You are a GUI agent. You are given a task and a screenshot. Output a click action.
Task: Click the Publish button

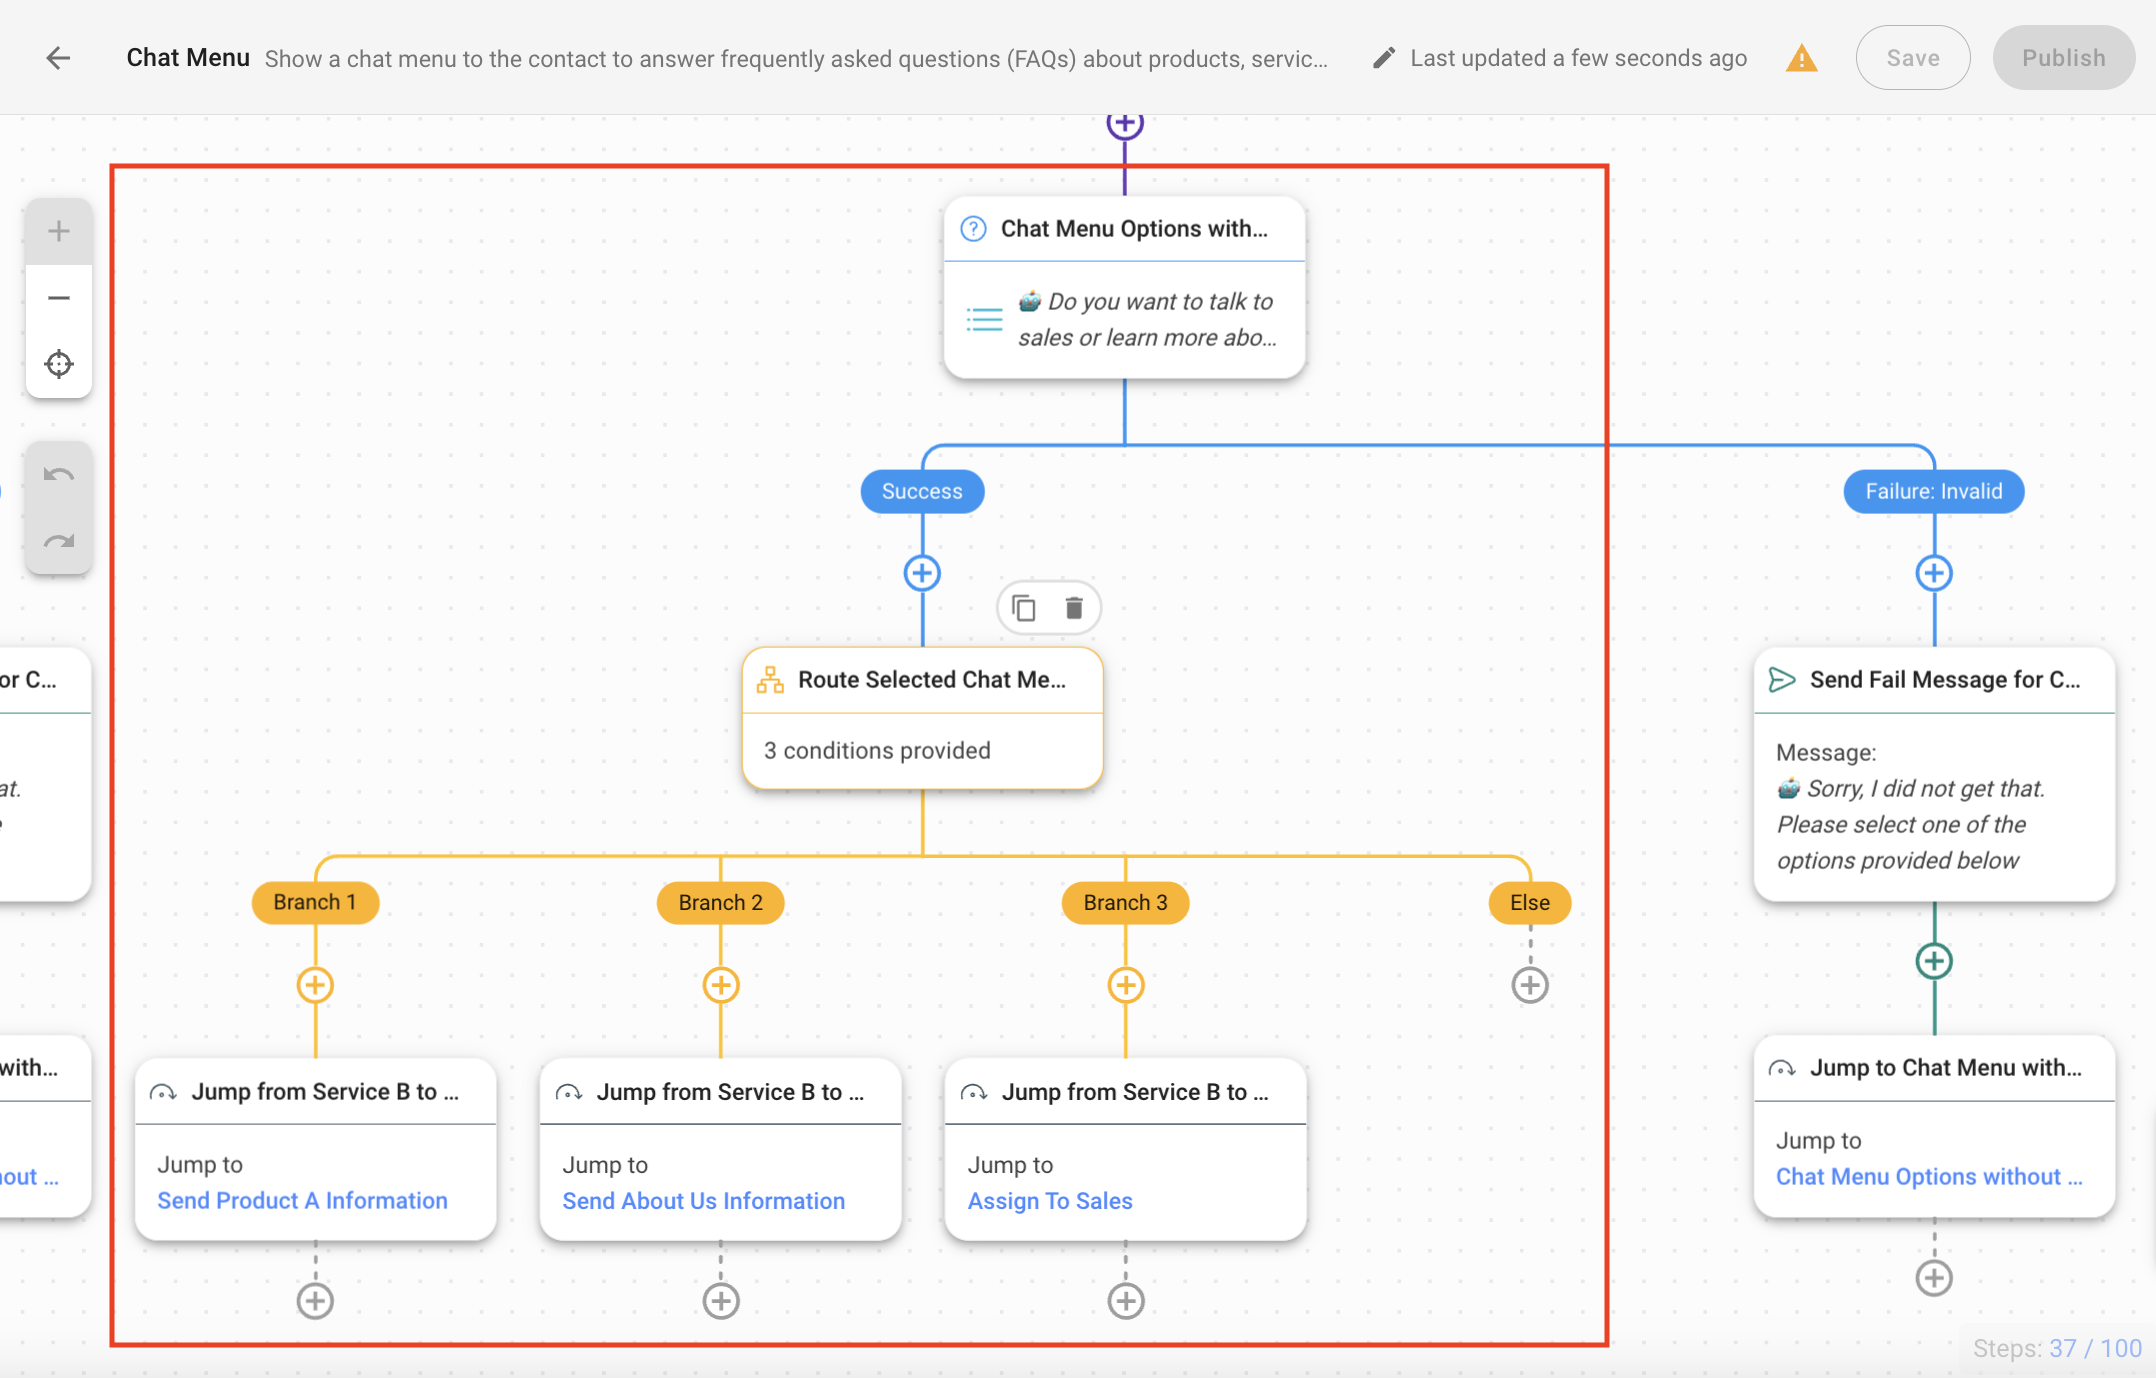coord(2060,57)
